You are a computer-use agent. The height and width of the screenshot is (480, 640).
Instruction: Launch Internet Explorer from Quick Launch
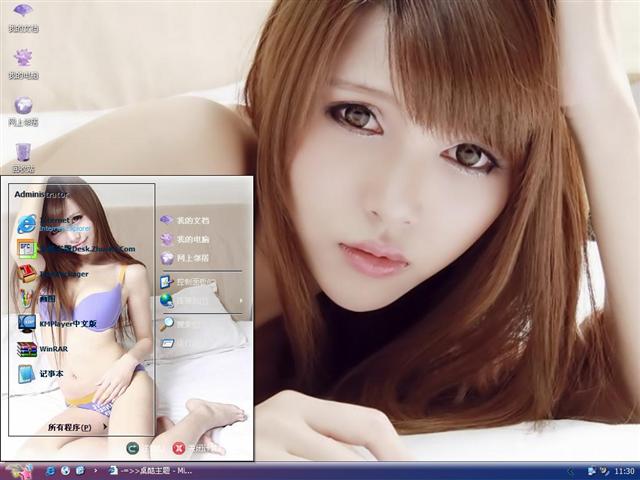(50, 471)
